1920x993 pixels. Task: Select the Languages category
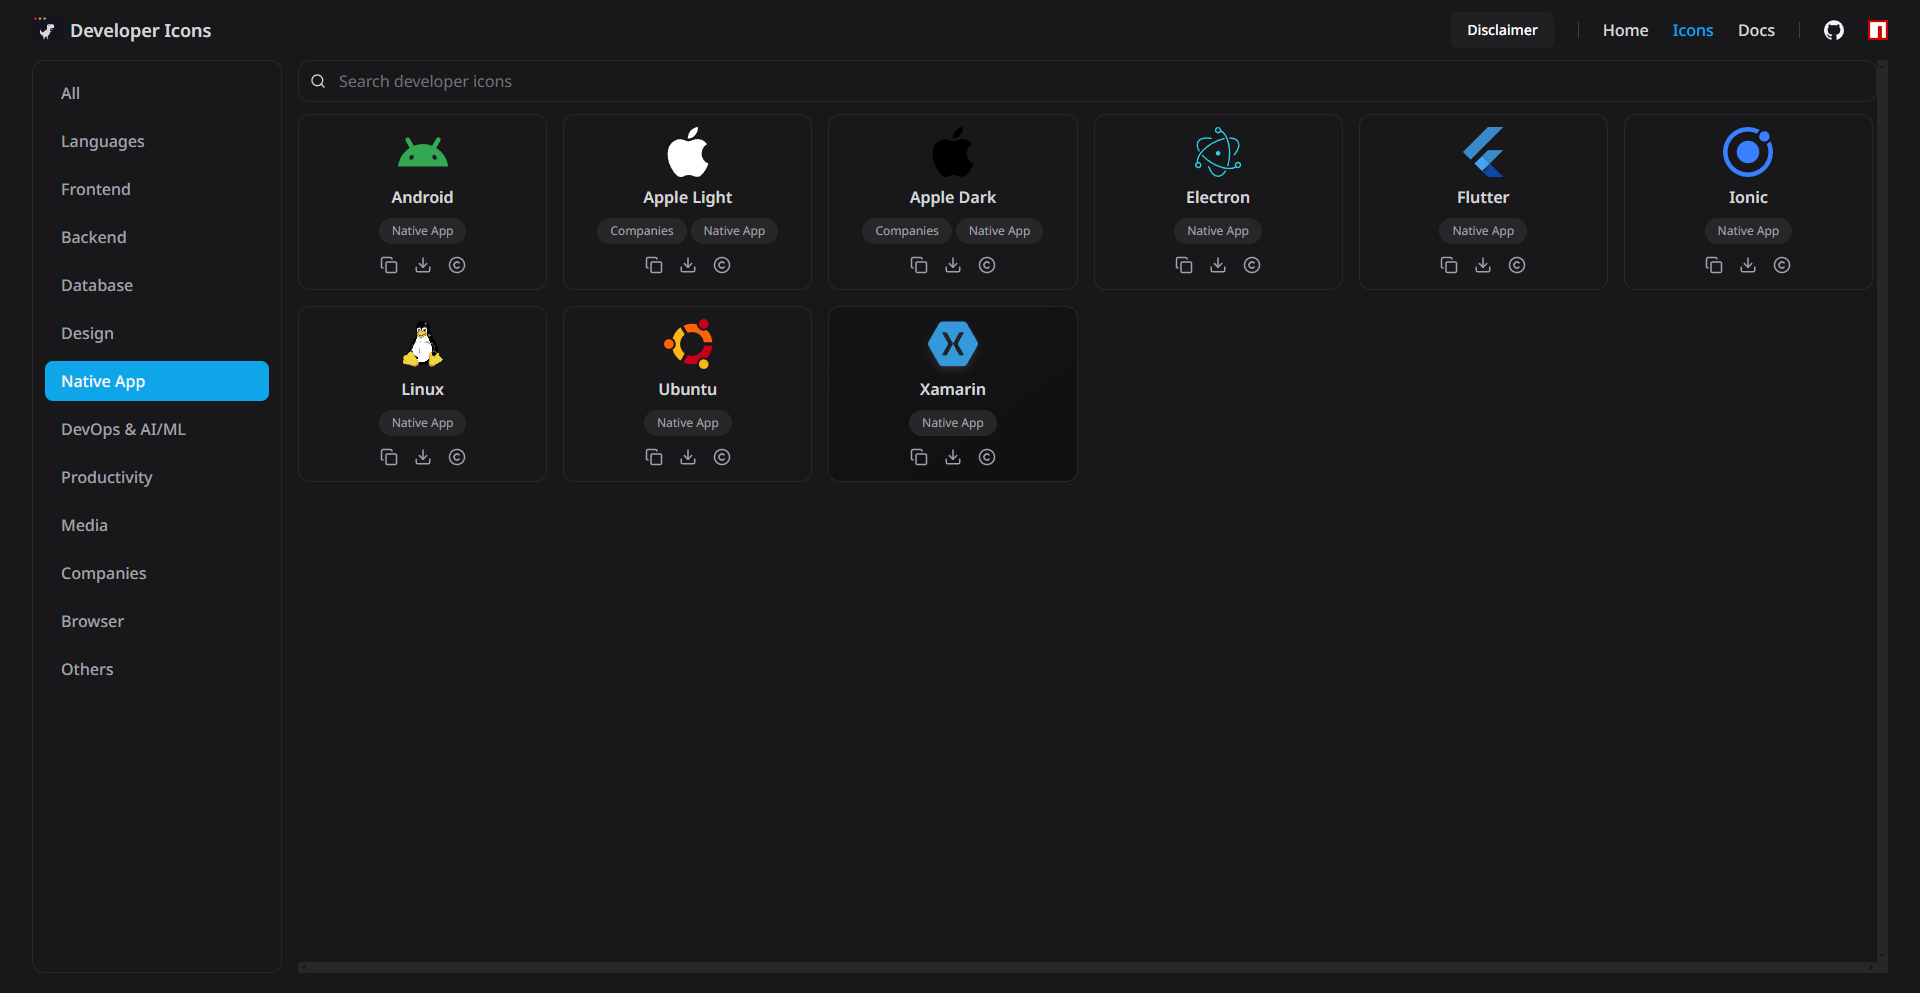tap(157, 141)
